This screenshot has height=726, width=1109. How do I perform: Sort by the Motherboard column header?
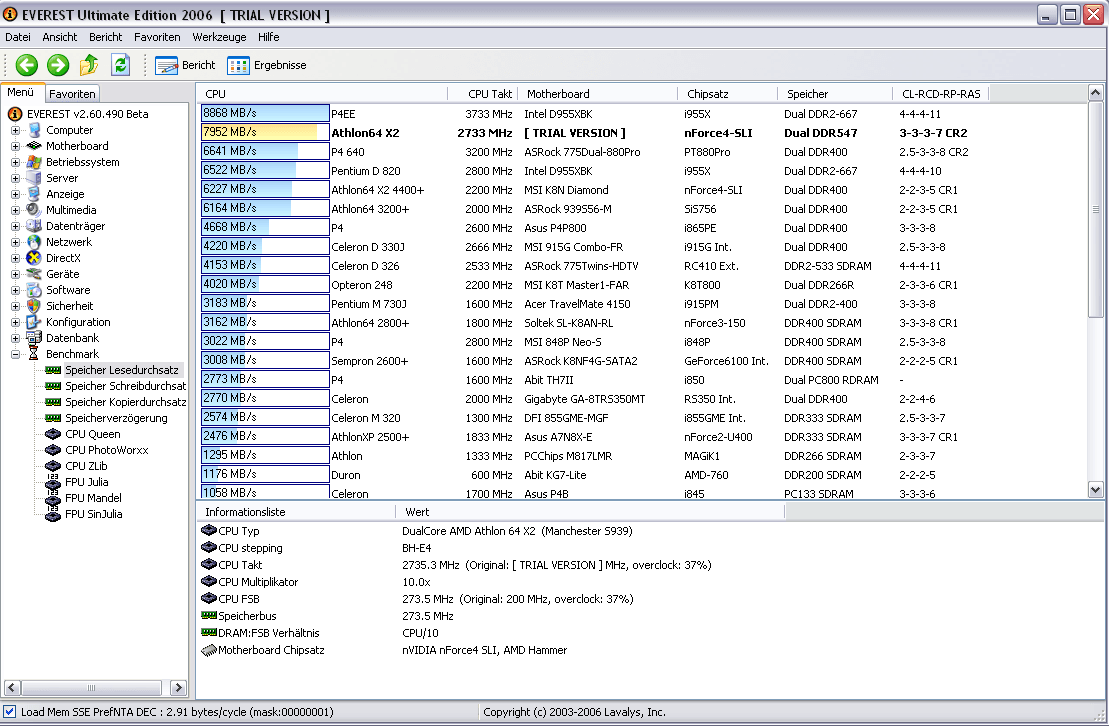click(x=598, y=93)
